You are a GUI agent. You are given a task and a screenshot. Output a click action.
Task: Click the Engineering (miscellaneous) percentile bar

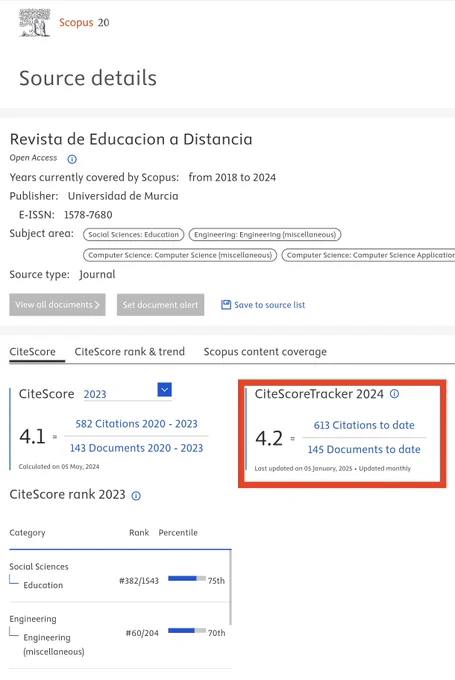pos(187,631)
